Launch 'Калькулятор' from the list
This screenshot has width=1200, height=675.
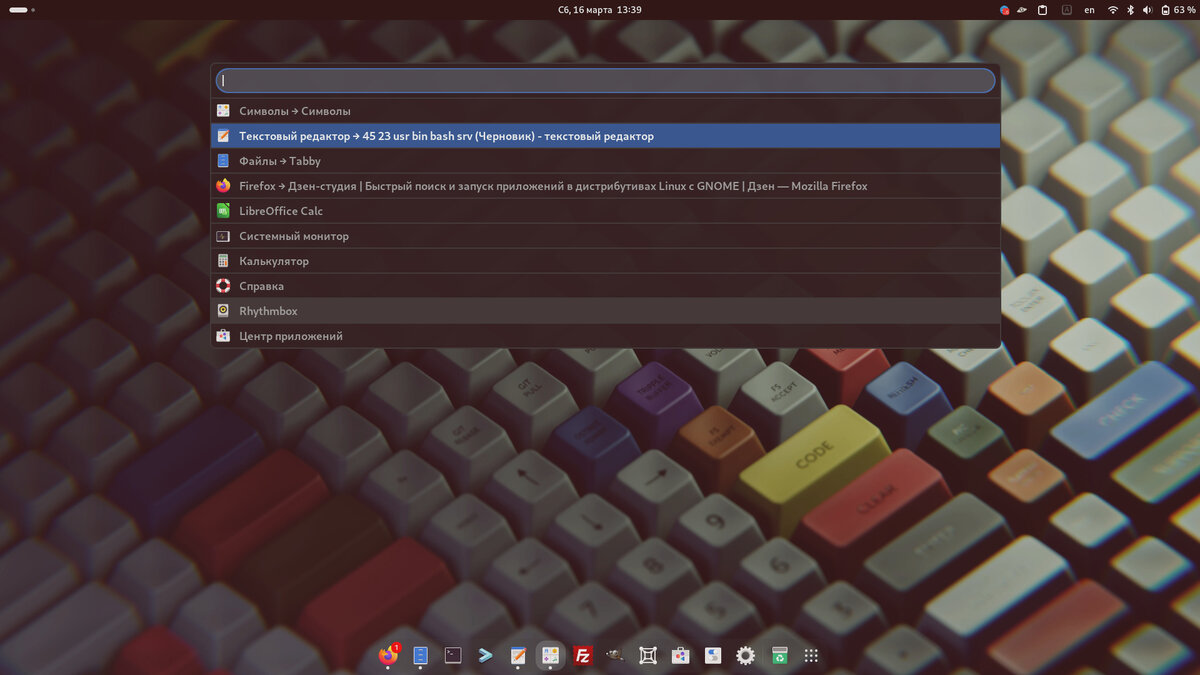(x=606, y=261)
